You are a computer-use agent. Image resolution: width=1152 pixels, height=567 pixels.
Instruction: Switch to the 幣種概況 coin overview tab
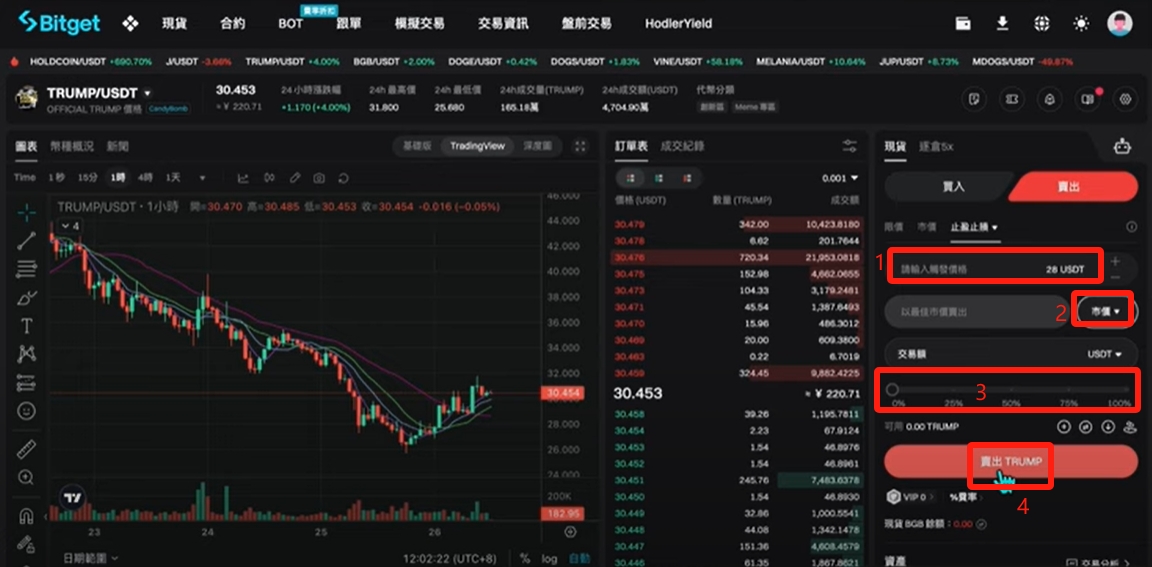point(71,146)
